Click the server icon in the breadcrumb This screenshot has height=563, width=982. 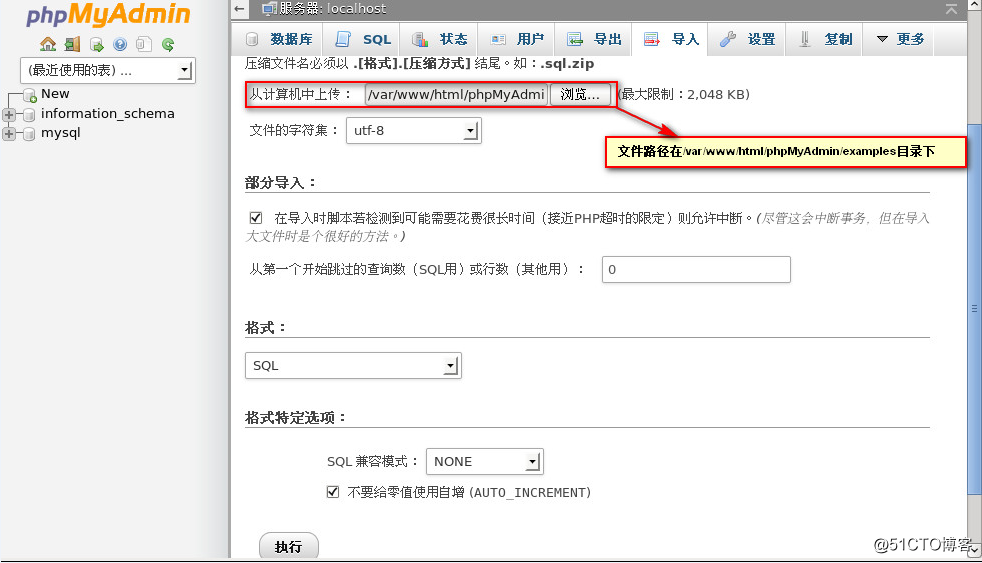(x=269, y=9)
